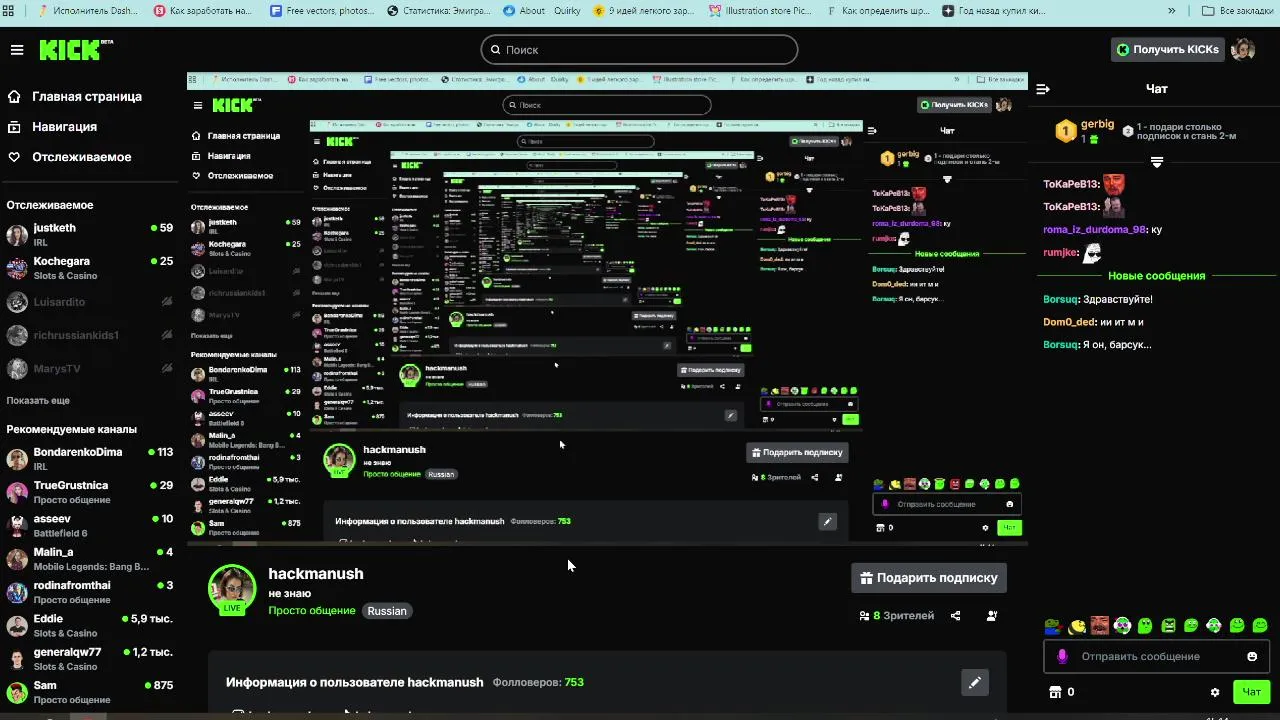Image resolution: width=1280 pixels, height=720 pixels.
Task: Open the Malin_a Mobile Legends channel
Action: (x=90, y=559)
